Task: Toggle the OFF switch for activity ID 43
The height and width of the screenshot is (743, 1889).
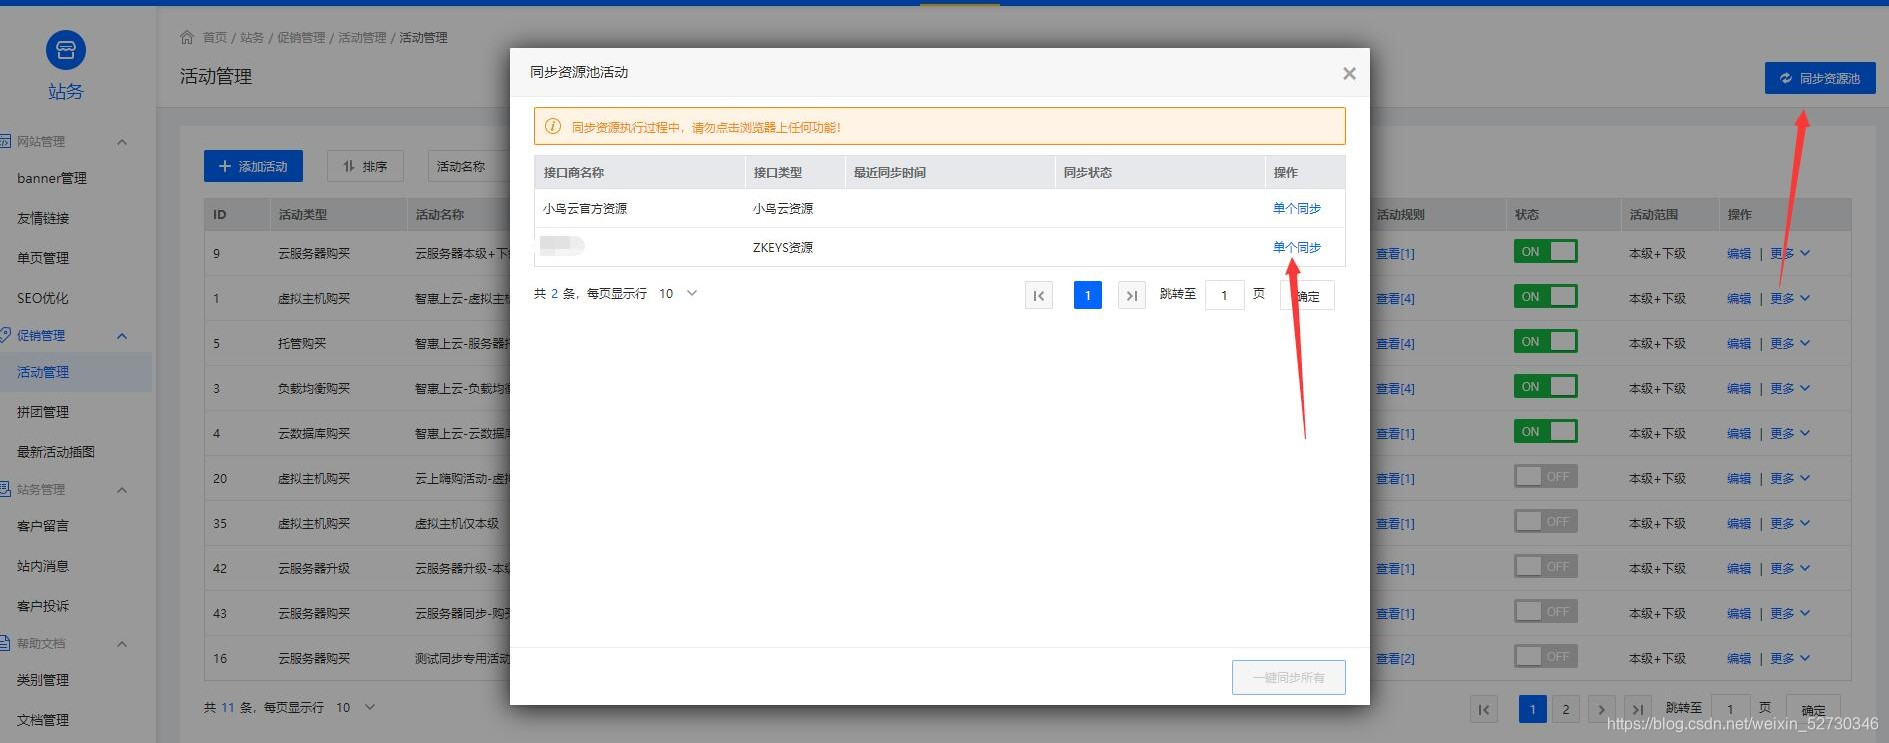Action: click(1545, 611)
